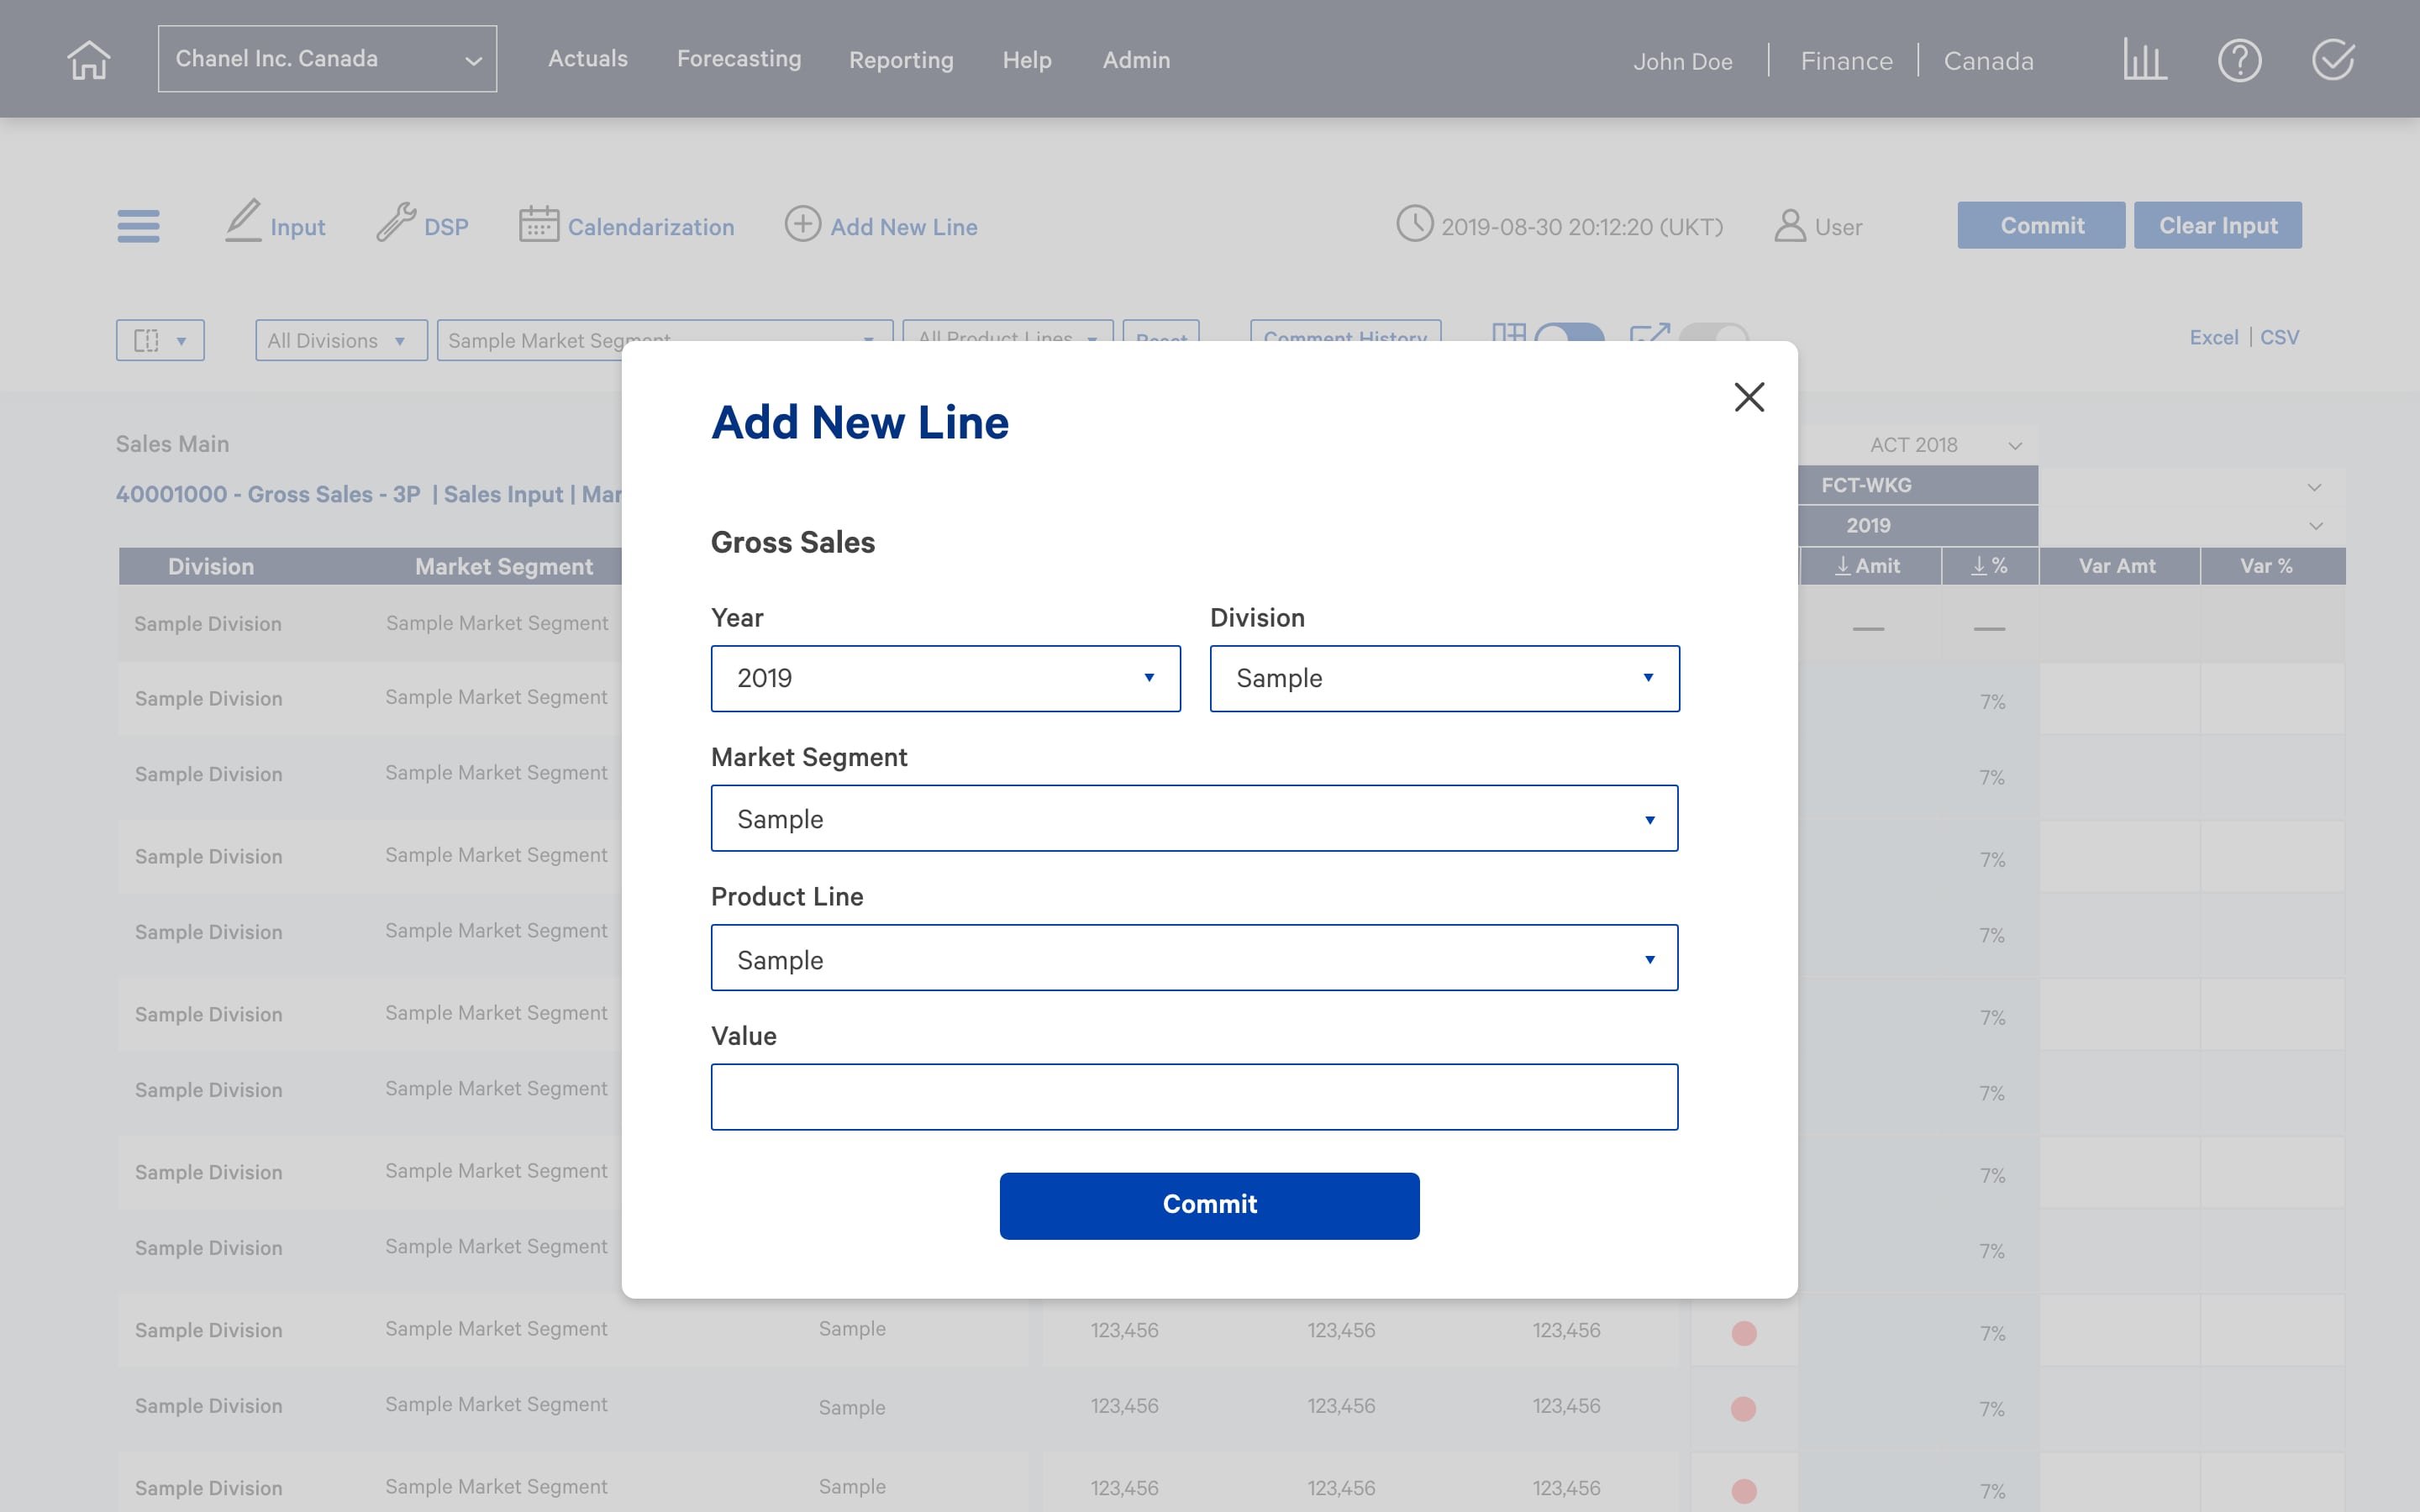Open the Chanel Inc. Canada company dropdown
This screenshot has height=1512, width=2420.
coord(327,59)
